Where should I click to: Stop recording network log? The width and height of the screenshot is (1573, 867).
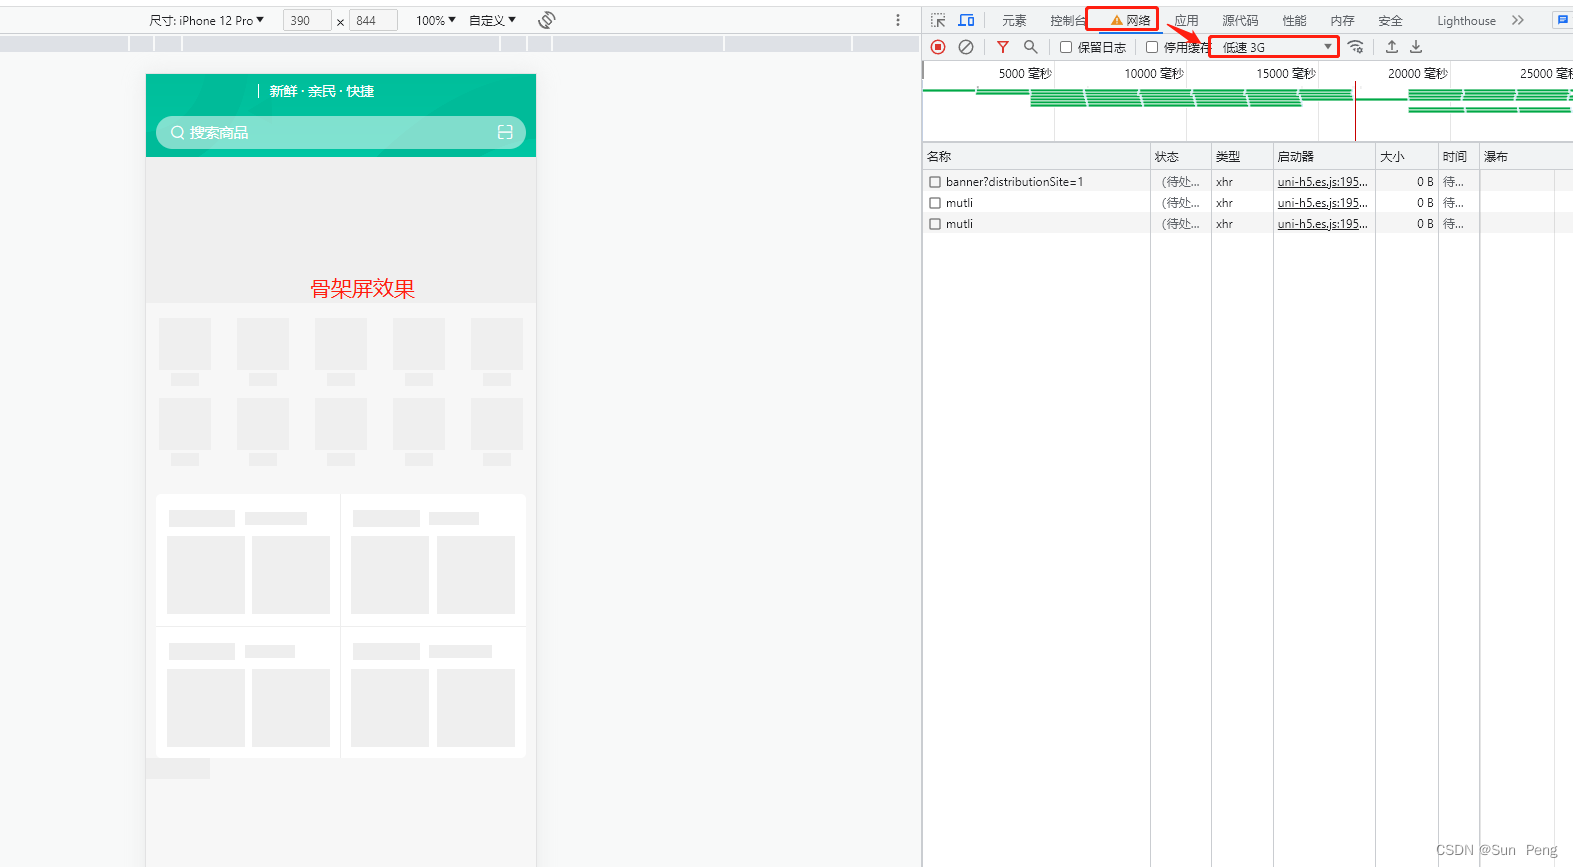pos(938,47)
